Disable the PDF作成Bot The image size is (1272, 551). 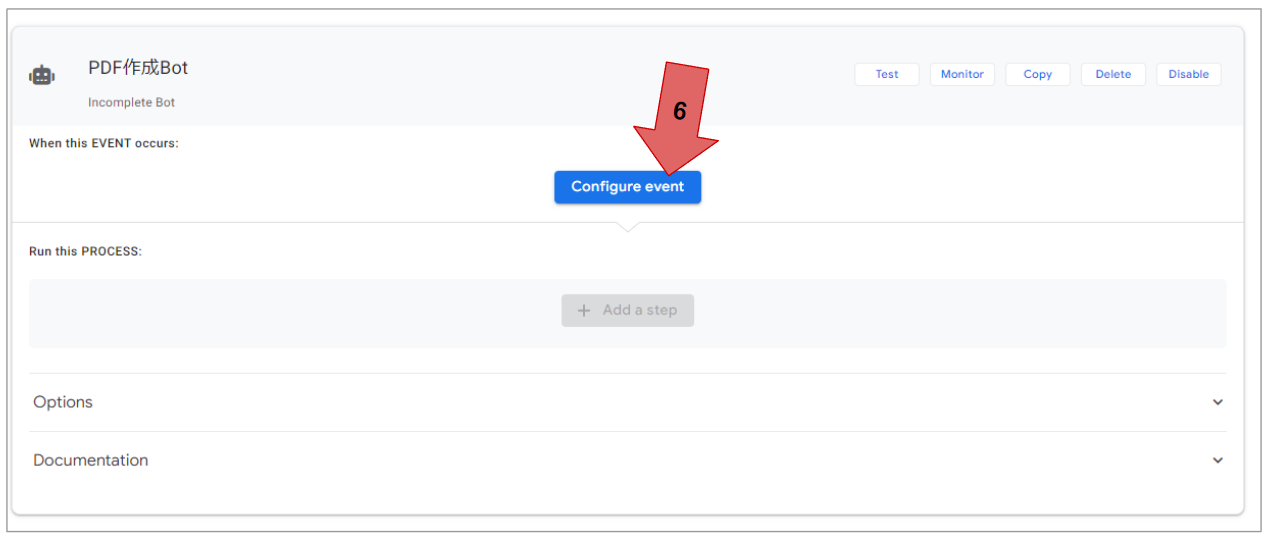(1188, 74)
